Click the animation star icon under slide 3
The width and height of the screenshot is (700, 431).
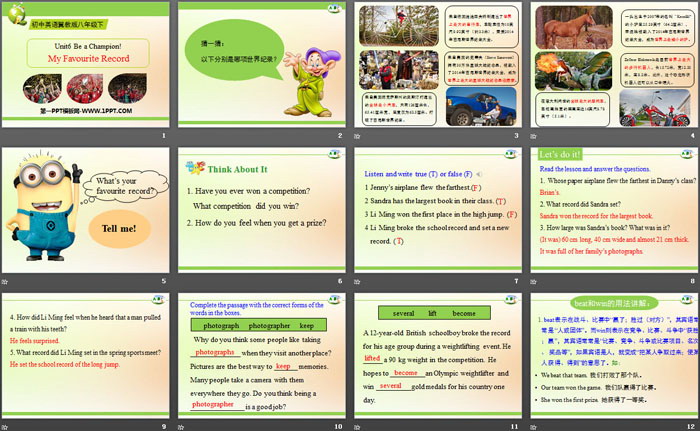tap(357, 136)
